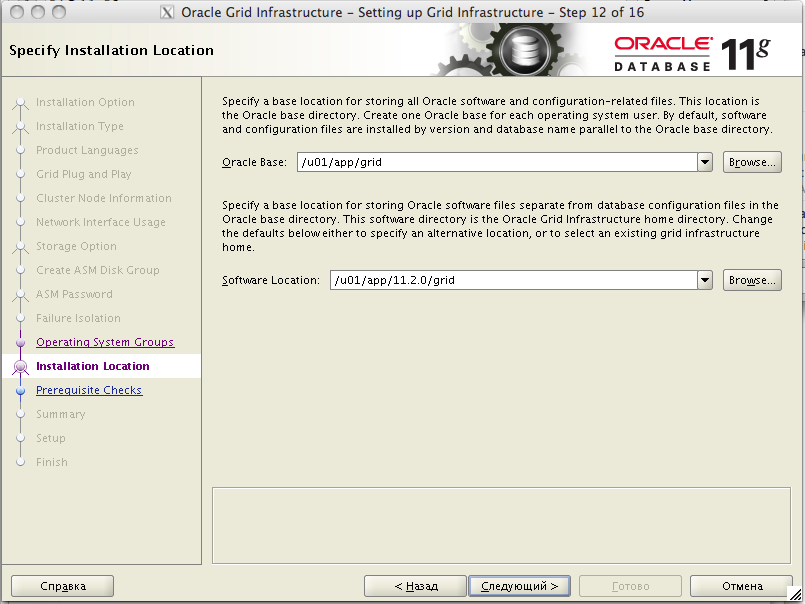Click the Oracle 11g Database logo
Screen dimensions: 805x604
click(691, 53)
